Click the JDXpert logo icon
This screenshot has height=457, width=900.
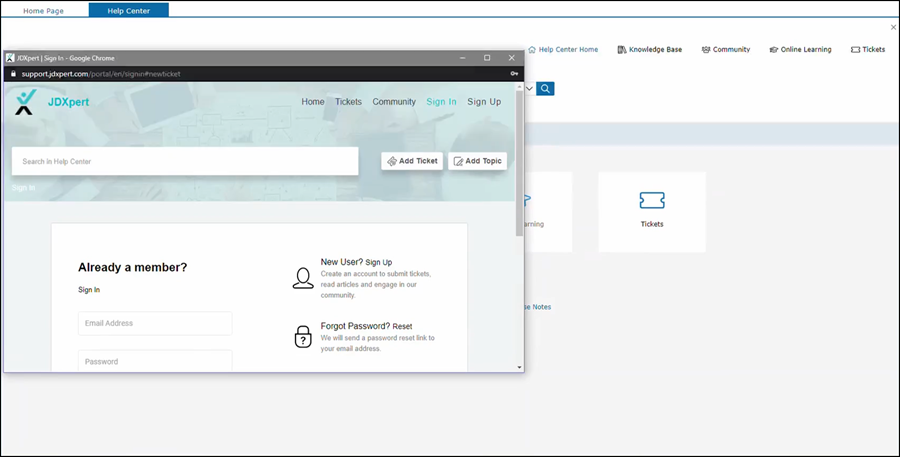[x=26, y=102]
